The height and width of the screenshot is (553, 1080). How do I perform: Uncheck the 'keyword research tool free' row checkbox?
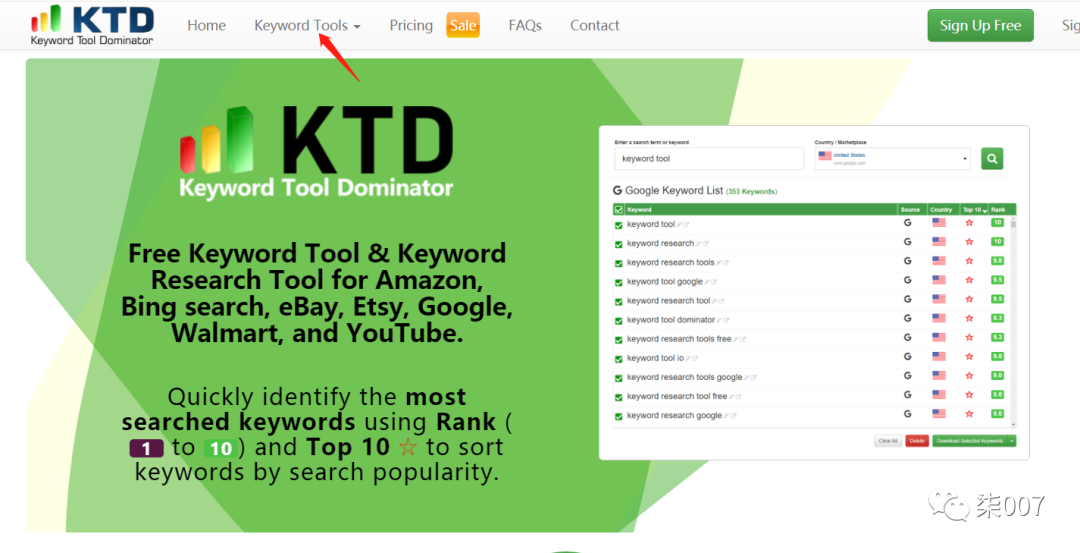(619, 397)
